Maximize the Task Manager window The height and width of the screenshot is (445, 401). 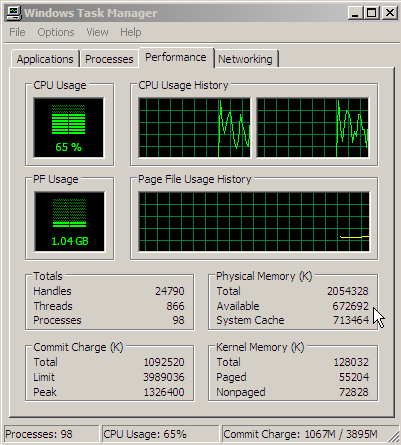[372, 13]
